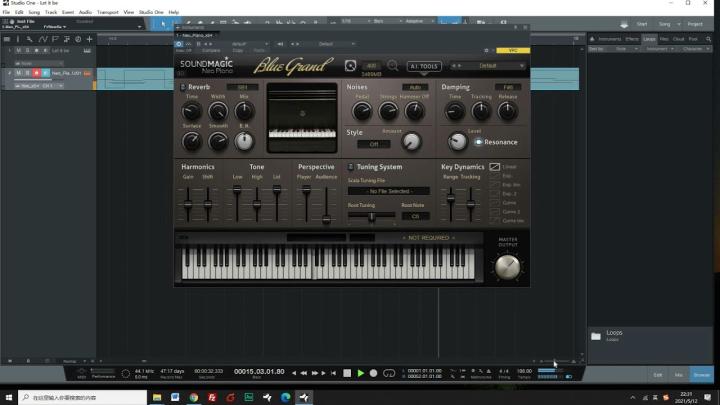
Task: Click the track list icon
Action: tap(6, 39)
